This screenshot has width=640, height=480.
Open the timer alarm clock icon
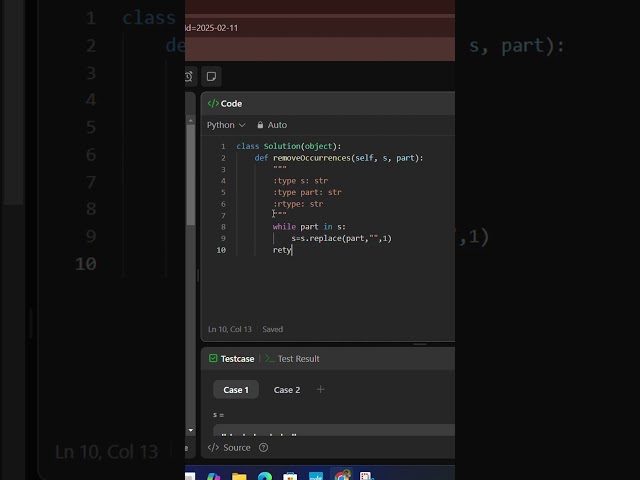point(190,76)
